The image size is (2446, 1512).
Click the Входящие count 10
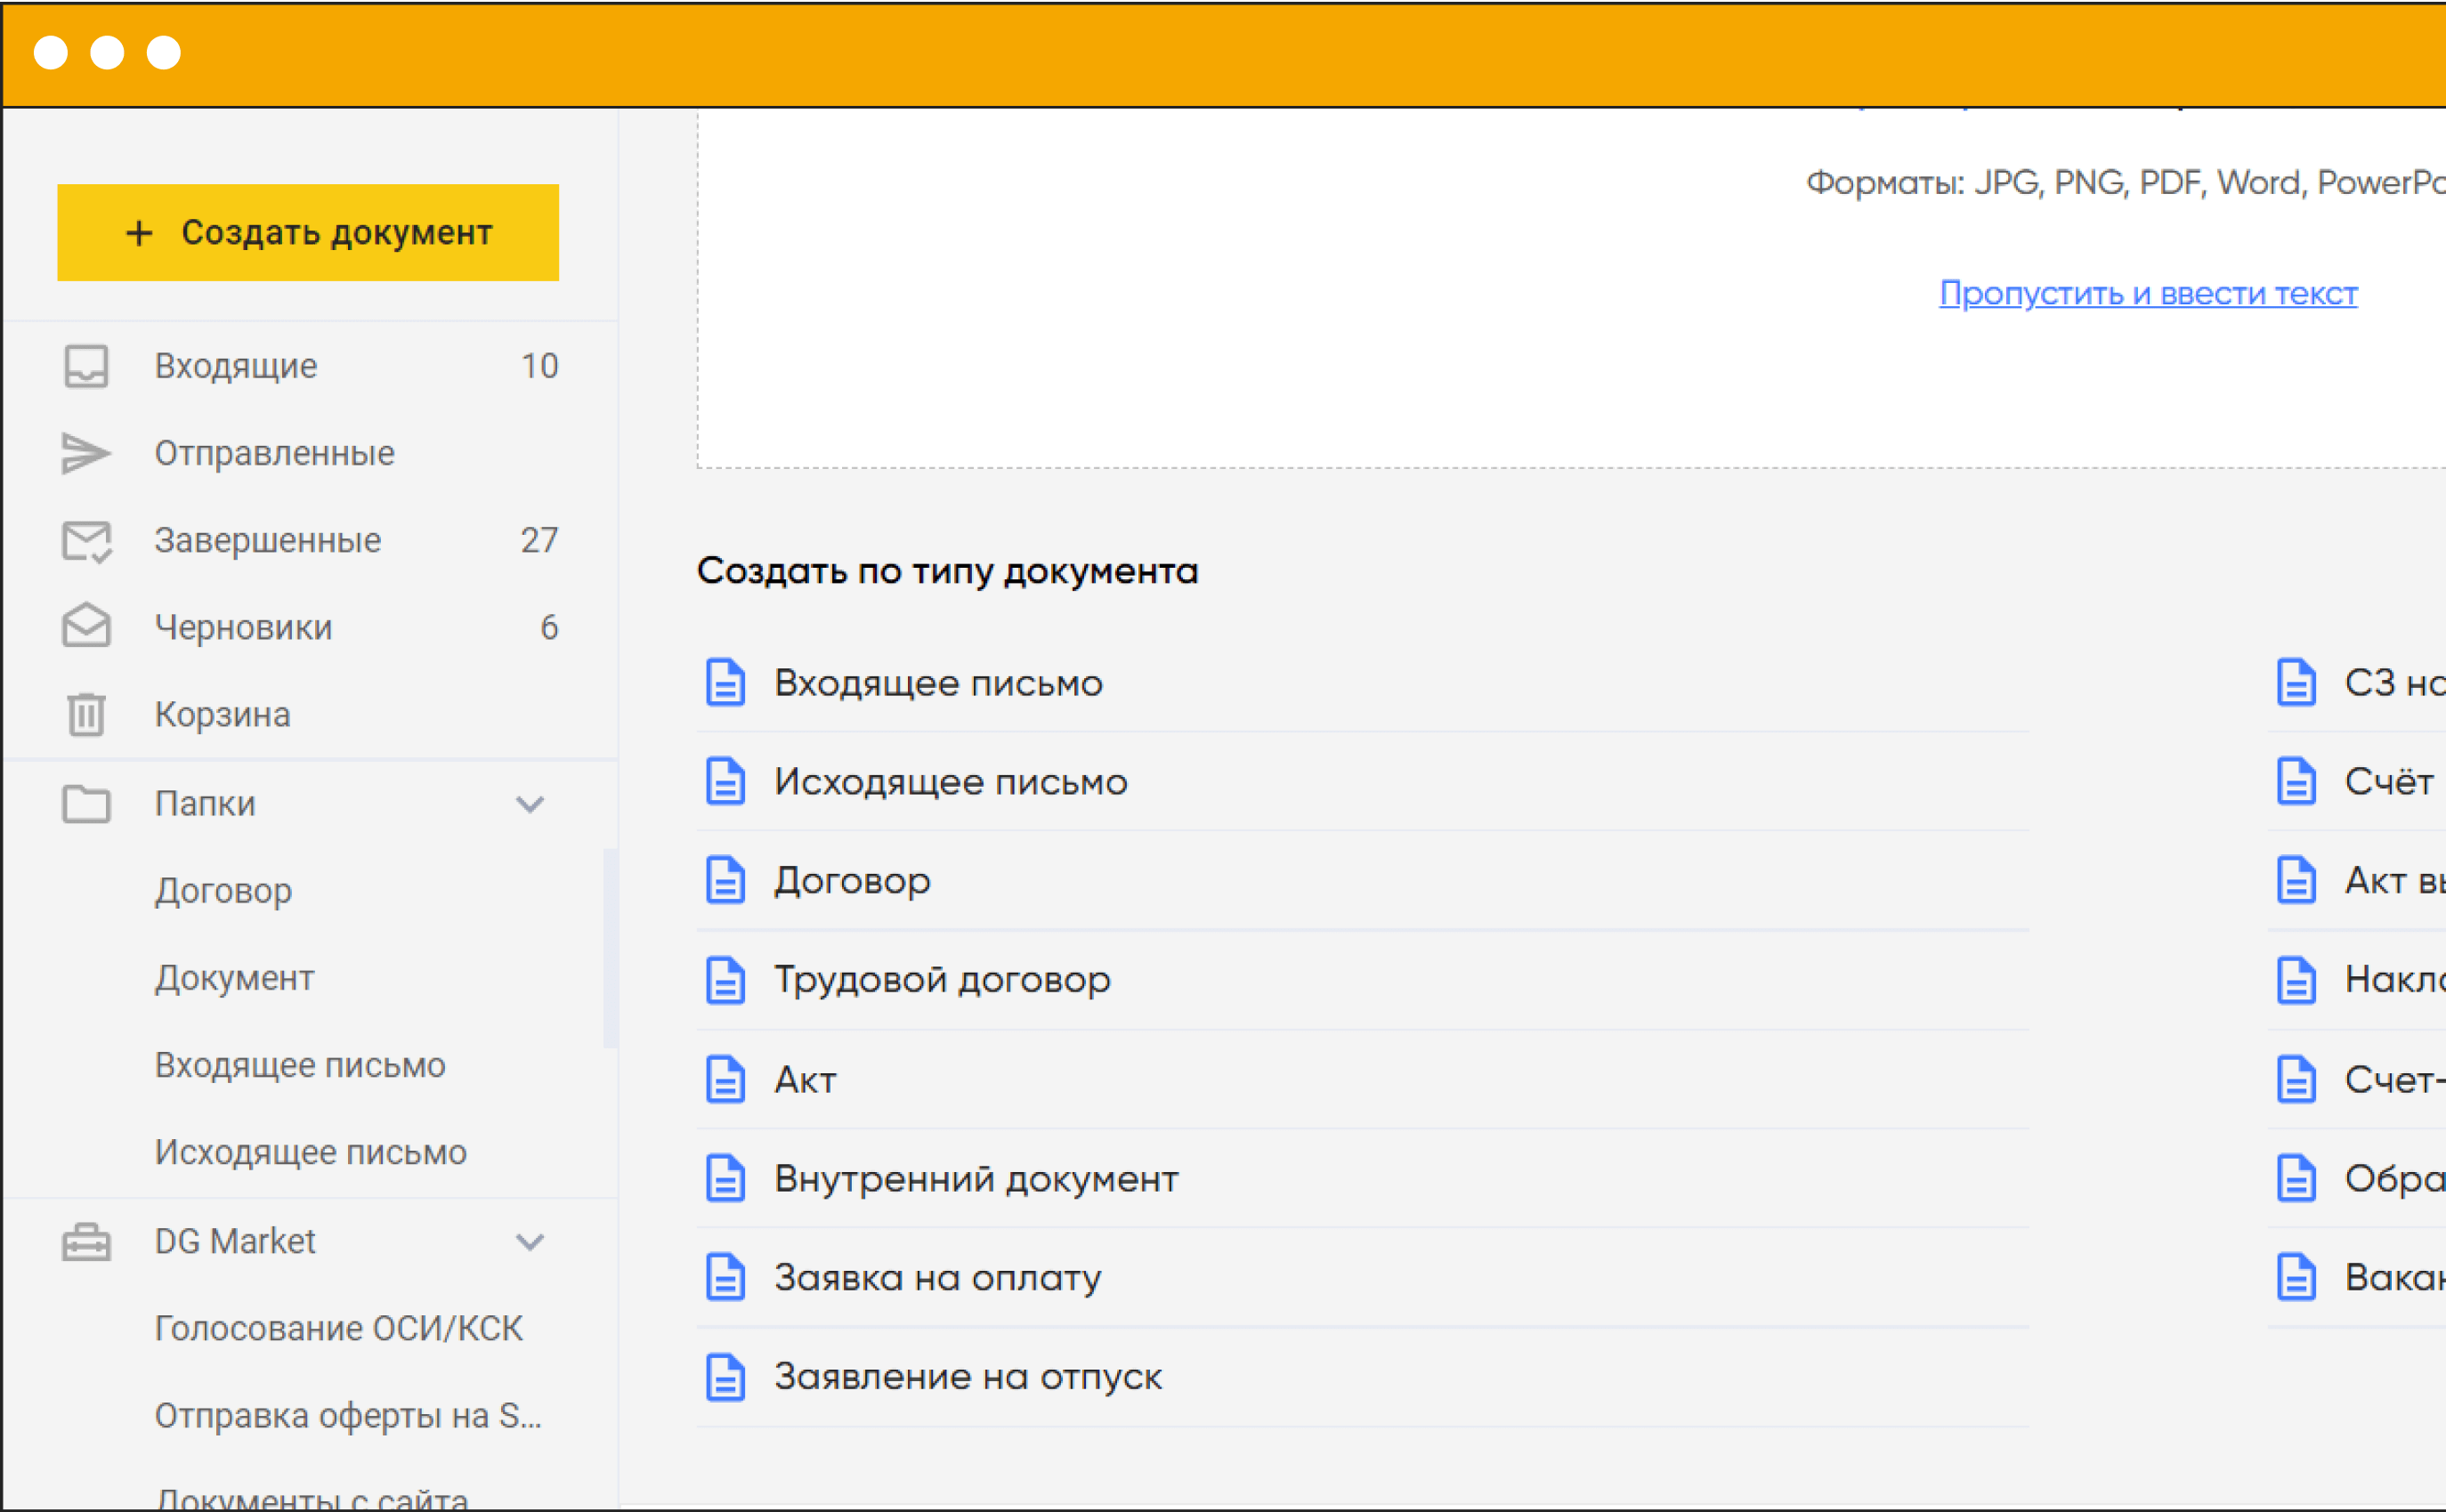(540, 366)
